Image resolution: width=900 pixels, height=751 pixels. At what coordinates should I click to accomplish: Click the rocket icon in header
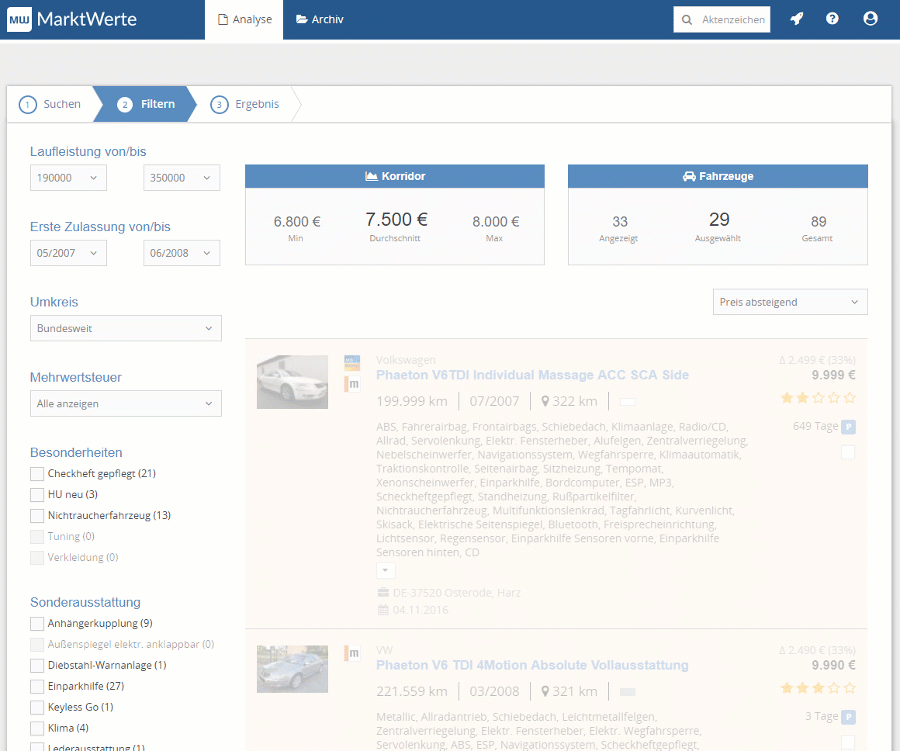(x=797, y=19)
